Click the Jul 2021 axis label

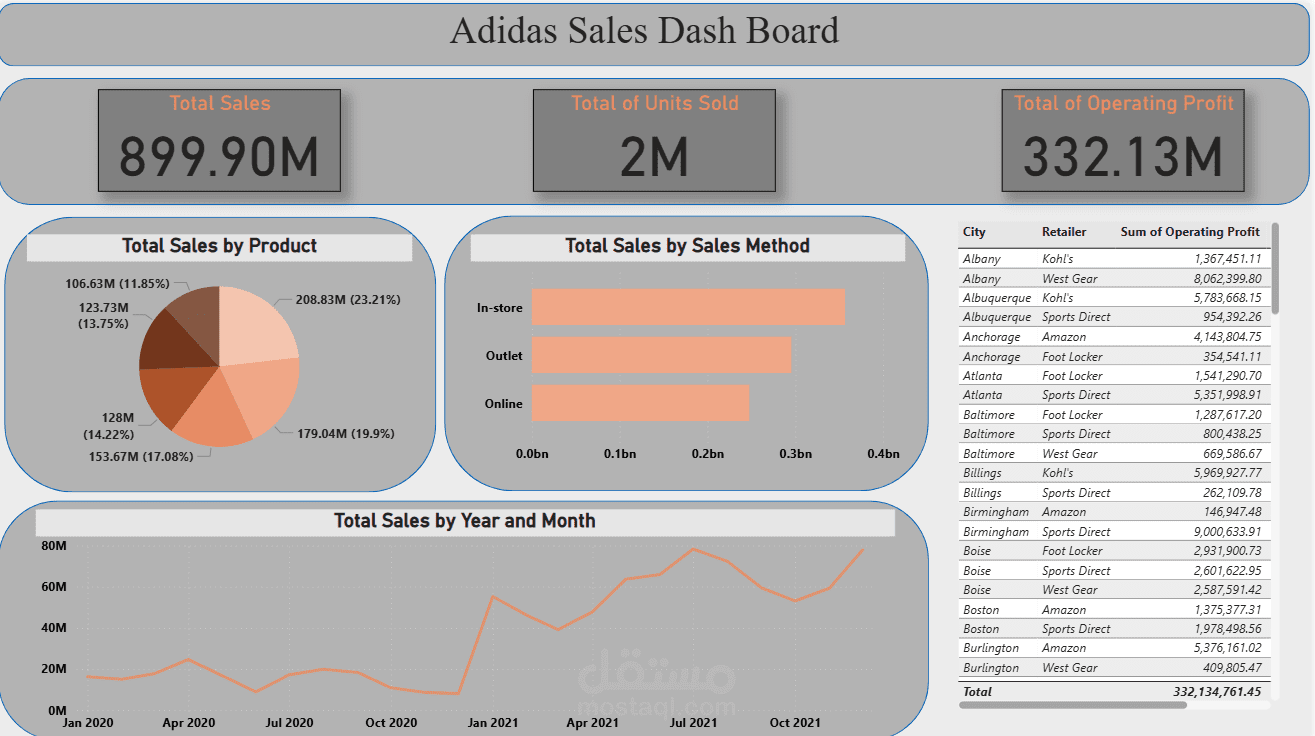click(693, 723)
